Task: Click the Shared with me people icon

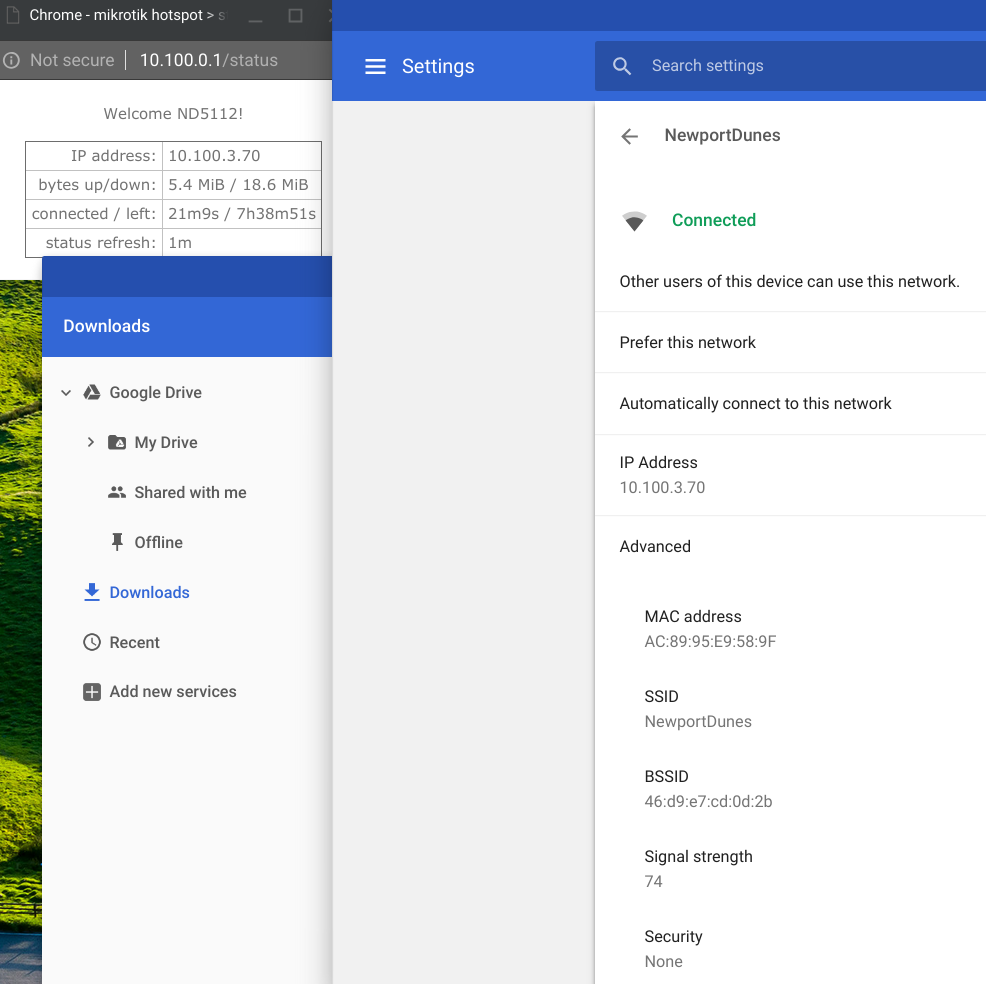Action: pyautogui.click(x=117, y=492)
